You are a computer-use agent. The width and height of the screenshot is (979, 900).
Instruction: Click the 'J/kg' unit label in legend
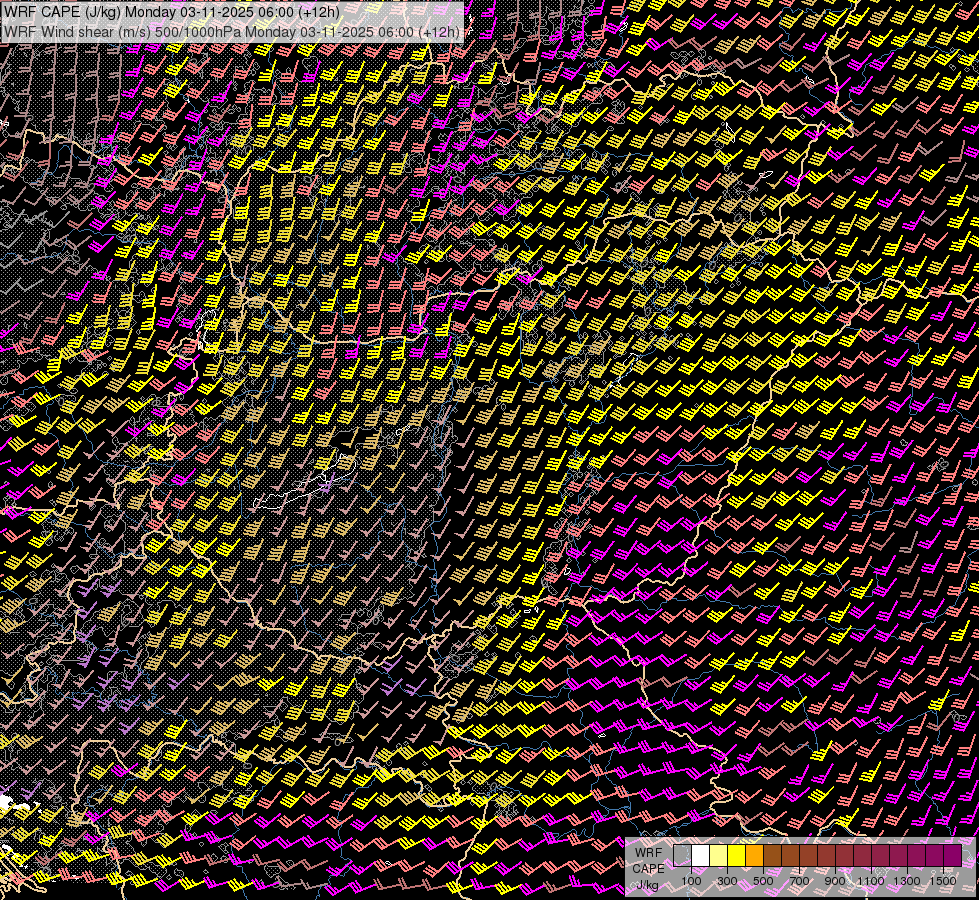(647, 886)
